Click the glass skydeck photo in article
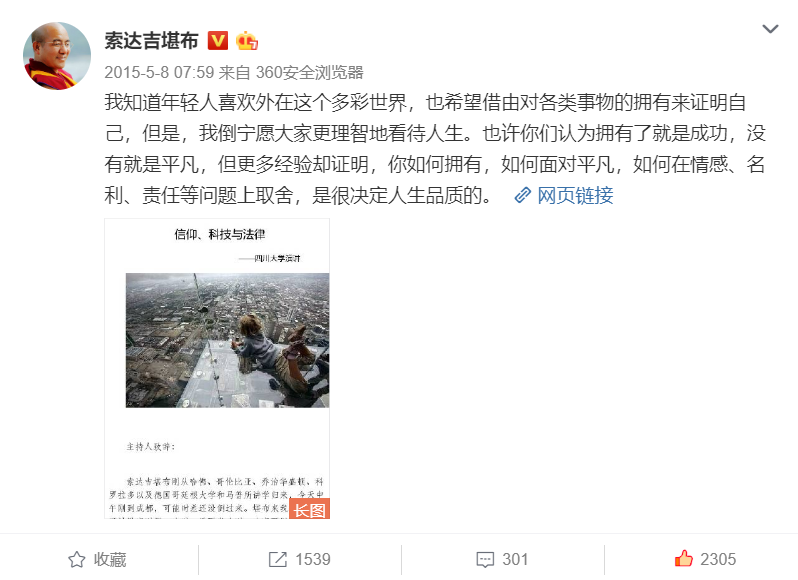Image resolution: width=798 pixels, height=580 pixels. click(227, 340)
